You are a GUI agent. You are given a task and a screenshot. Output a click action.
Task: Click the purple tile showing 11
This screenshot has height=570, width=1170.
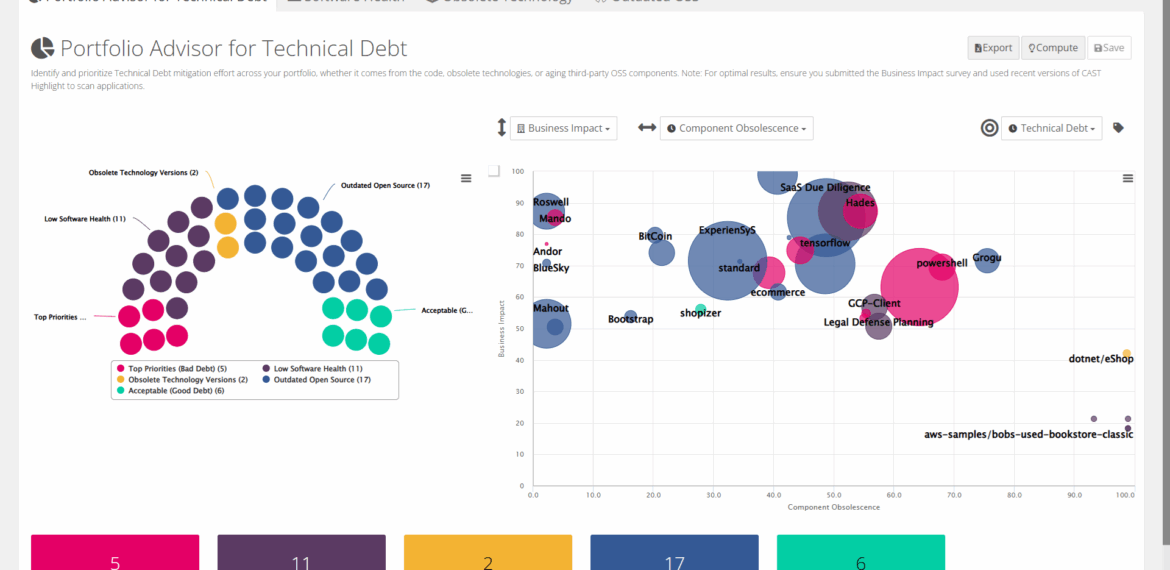tap(301, 552)
